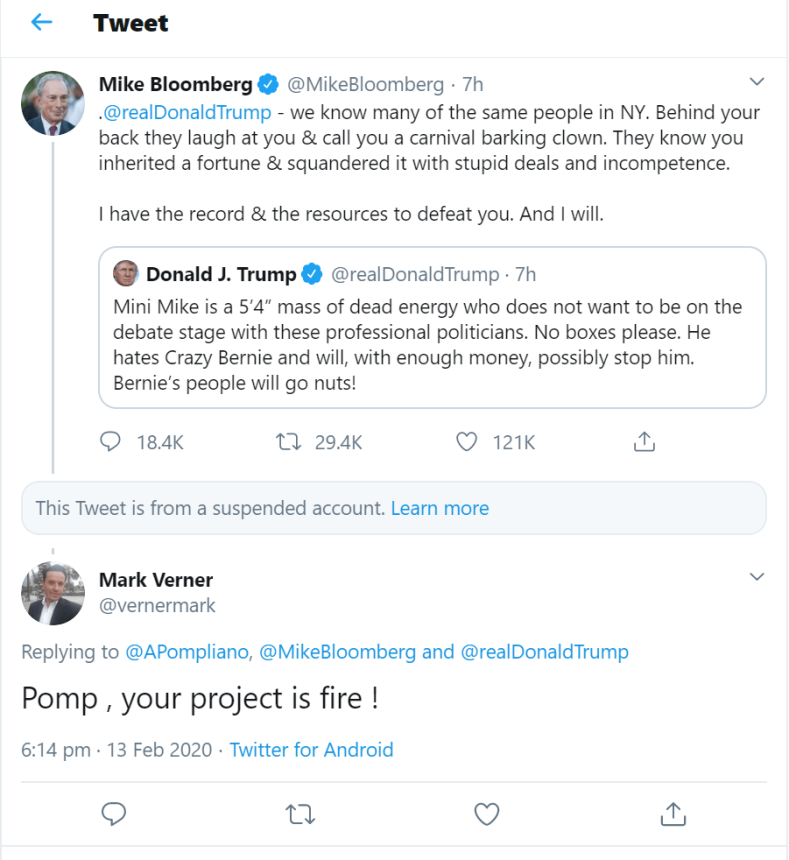Retweet Mark Verner's tweet

[300, 814]
